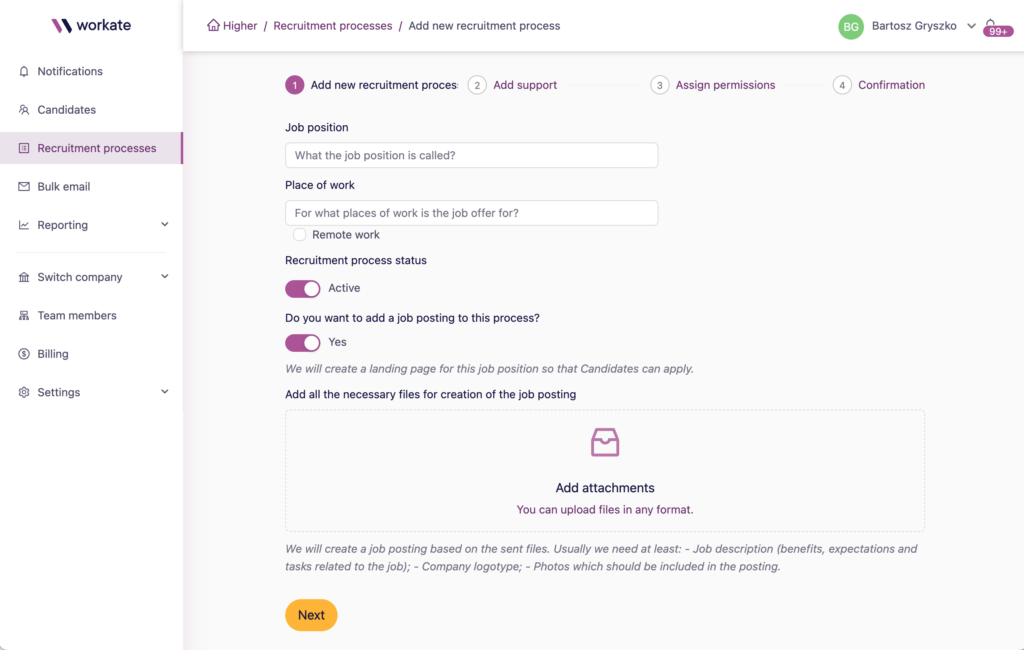This screenshot has height=650, width=1024.
Task: Follow the Recruitment processes breadcrumb link
Action: tap(333, 26)
